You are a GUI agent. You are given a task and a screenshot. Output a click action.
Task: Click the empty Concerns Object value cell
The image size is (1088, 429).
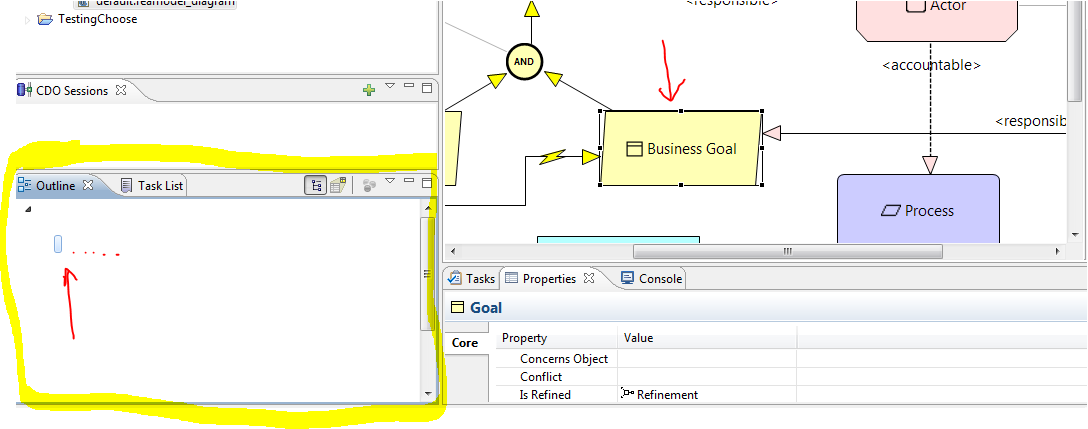coord(707,359)
